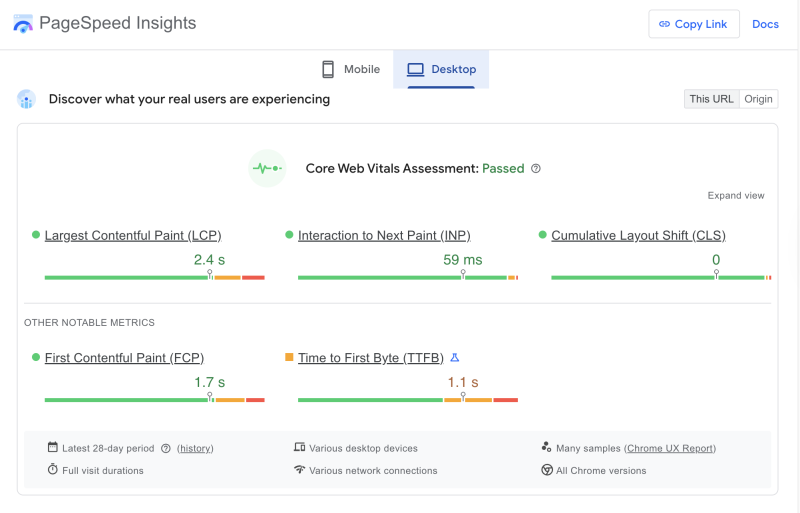This screenshot has width=800, height=513.
Task: Switch to the Mobile tab
Action: pos(350,70)
